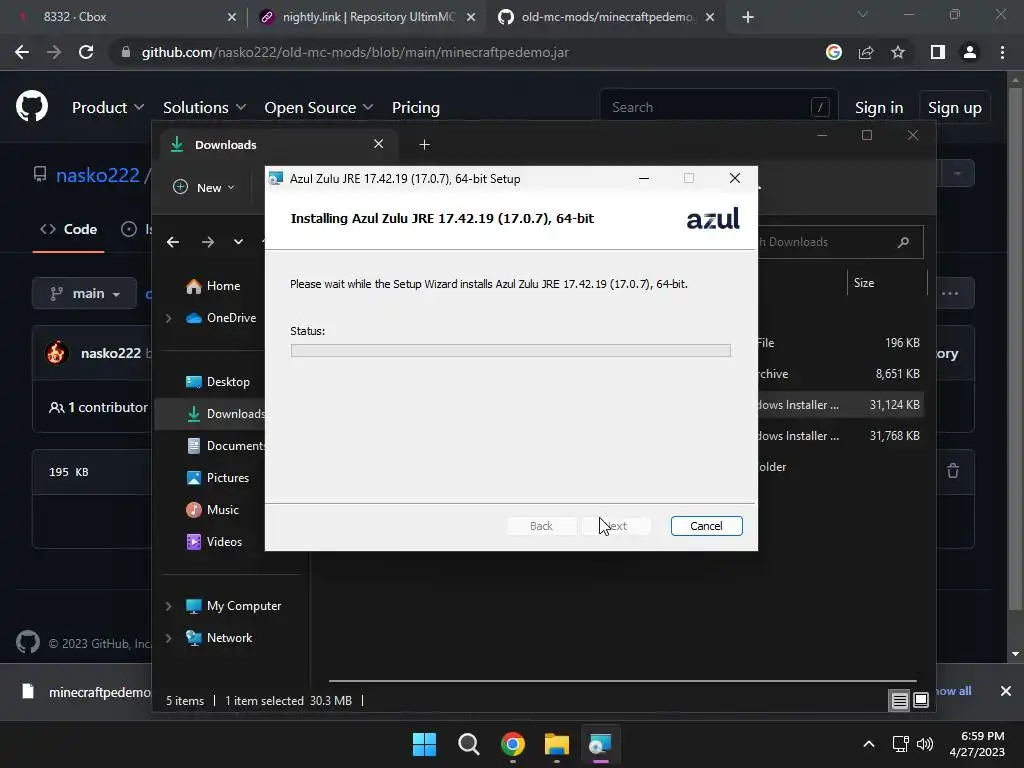Open a new Chrome tab
This screenshot has height=768, width=1024.
click(748, 17)
